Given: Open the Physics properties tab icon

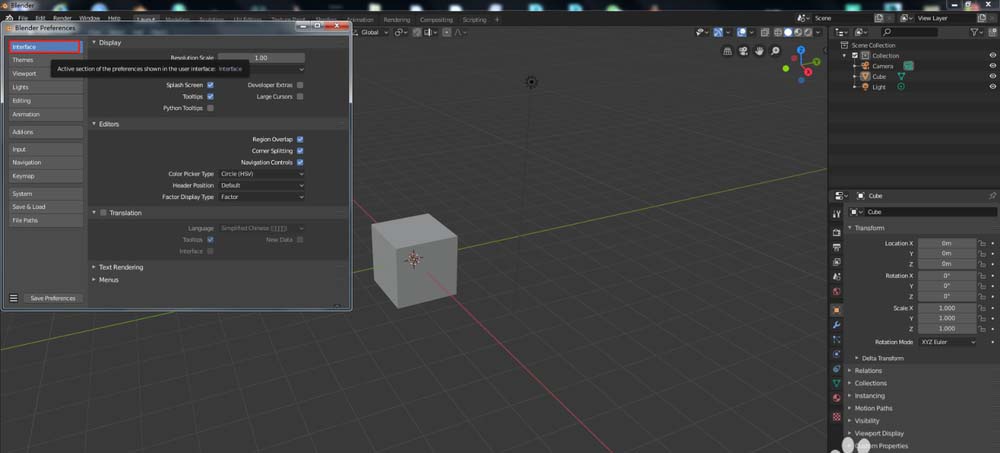Looking at the screenshot, I should pos(837,354).
